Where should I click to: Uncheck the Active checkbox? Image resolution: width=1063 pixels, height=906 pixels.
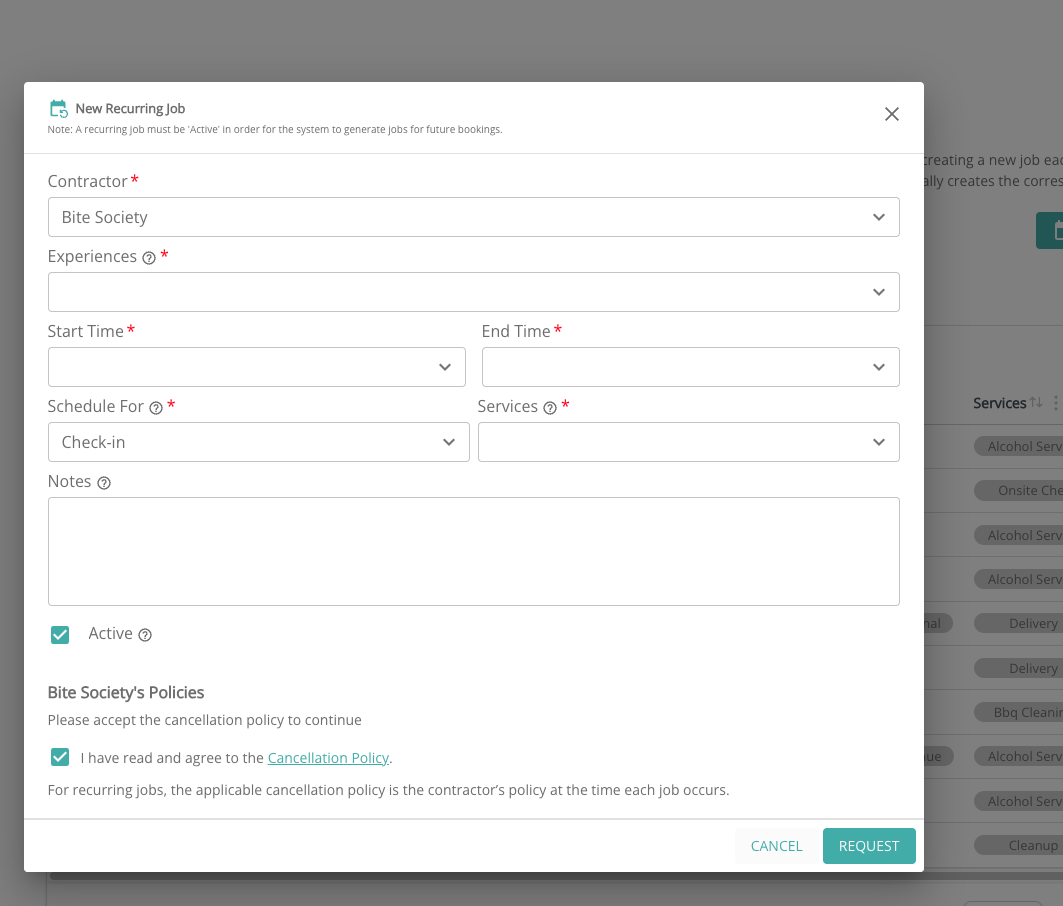coord(60,635)
